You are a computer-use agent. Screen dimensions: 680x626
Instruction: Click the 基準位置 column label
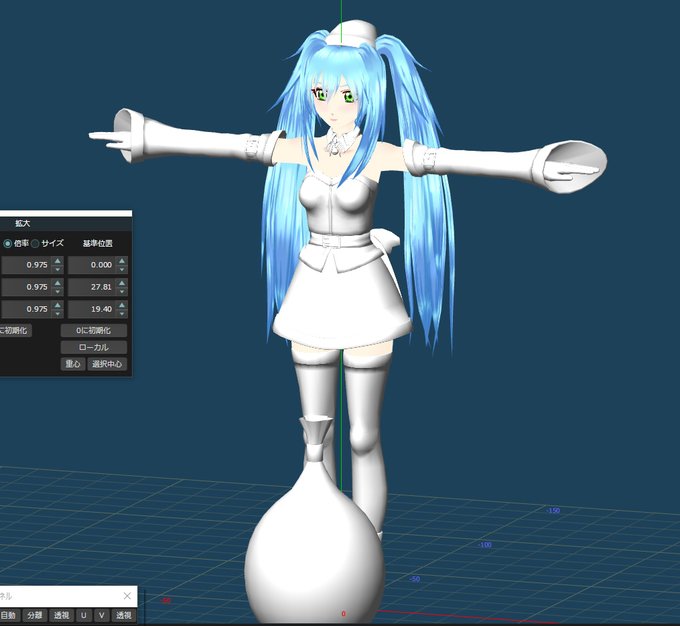[98, 244]
